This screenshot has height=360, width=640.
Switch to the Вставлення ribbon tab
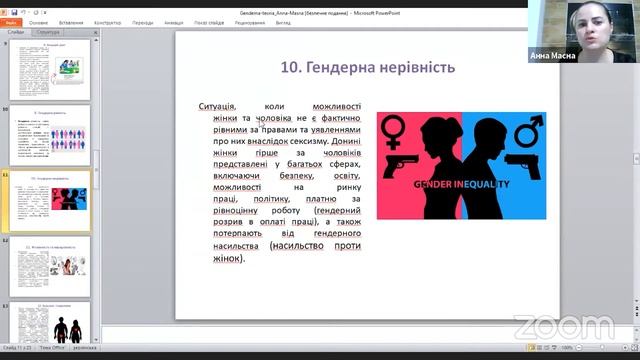click(71, 23)
